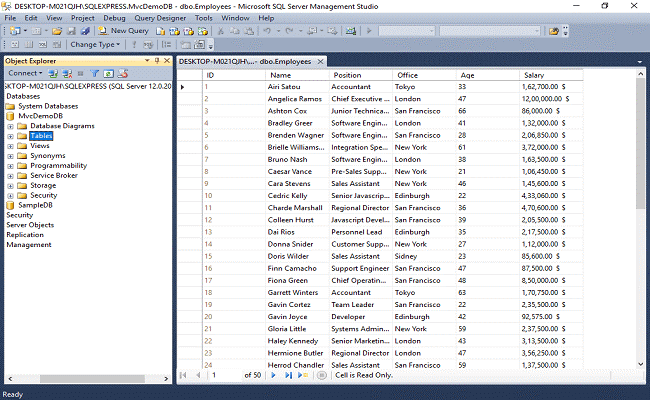Open the Change Type dropdown
650x400 pixels.
tap(95, 44)
